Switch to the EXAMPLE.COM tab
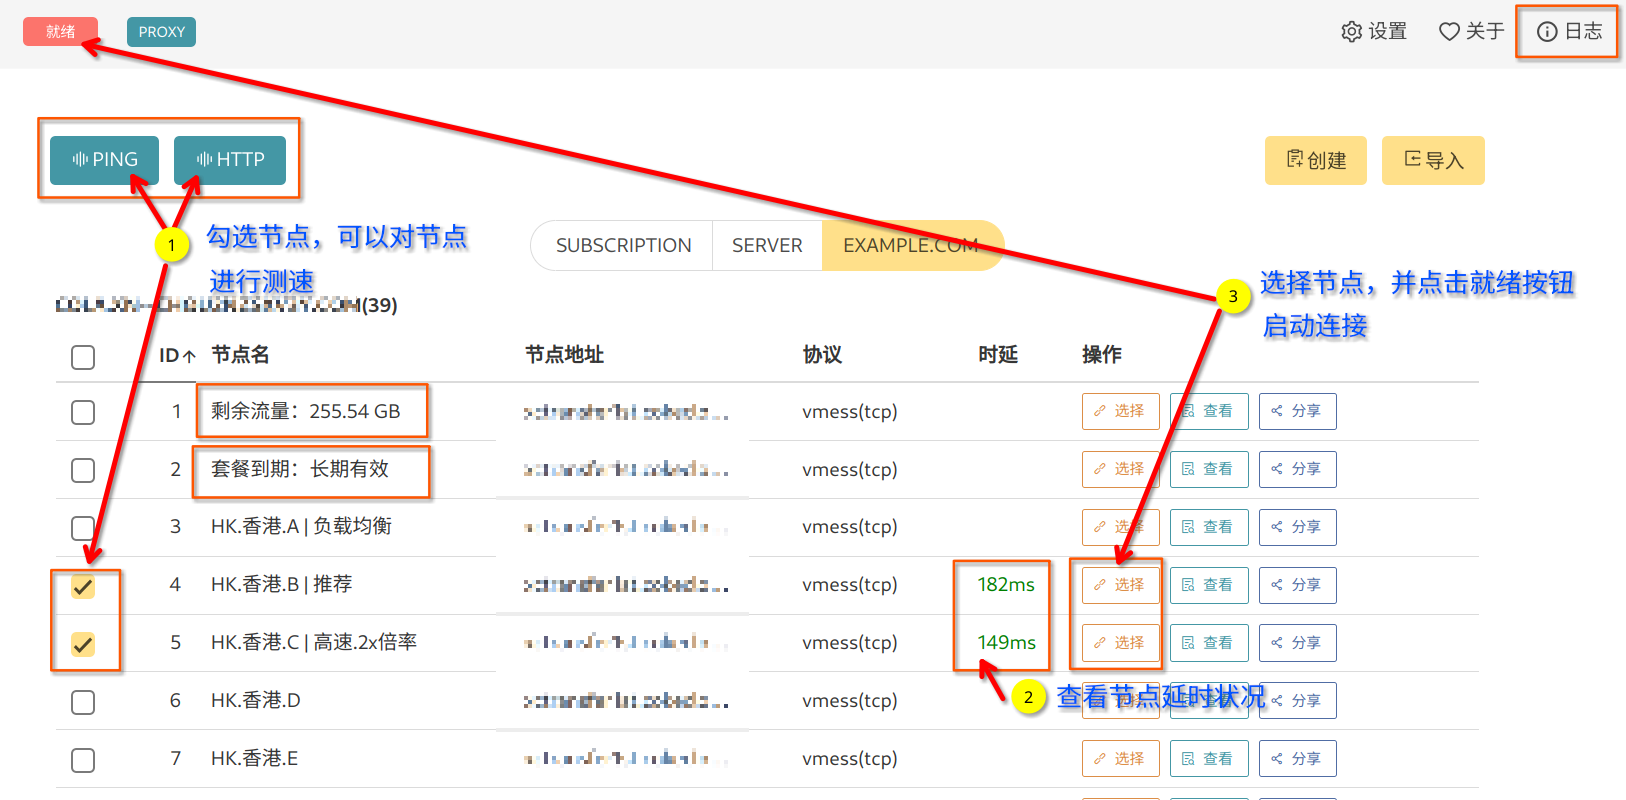This screenshot has height=800, width=1626. point(911,246)
